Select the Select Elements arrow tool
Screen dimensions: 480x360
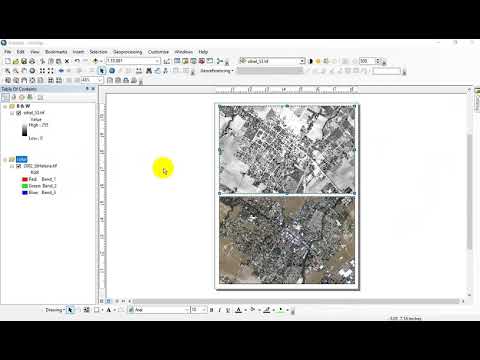coord(102,71)
